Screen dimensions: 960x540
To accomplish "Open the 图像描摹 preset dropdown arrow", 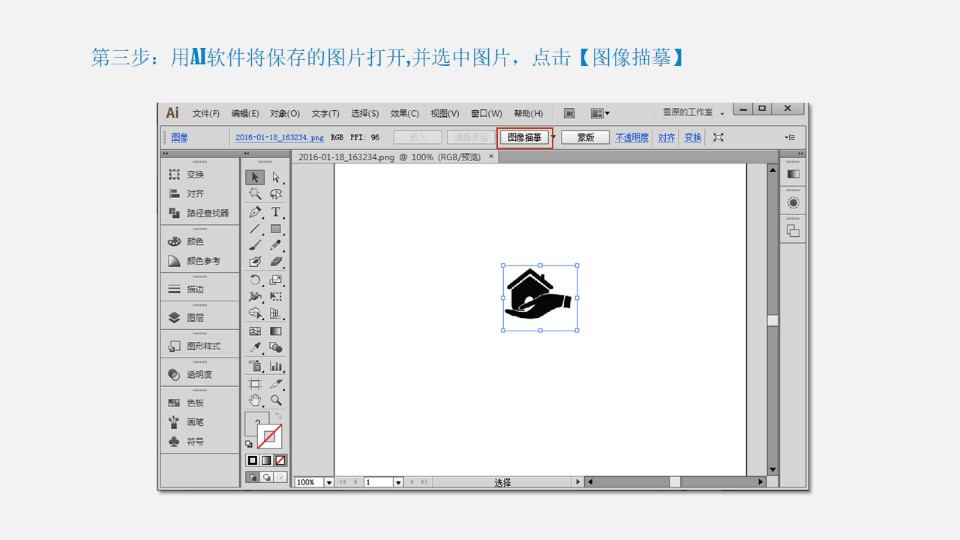I will tap(554, 137).
